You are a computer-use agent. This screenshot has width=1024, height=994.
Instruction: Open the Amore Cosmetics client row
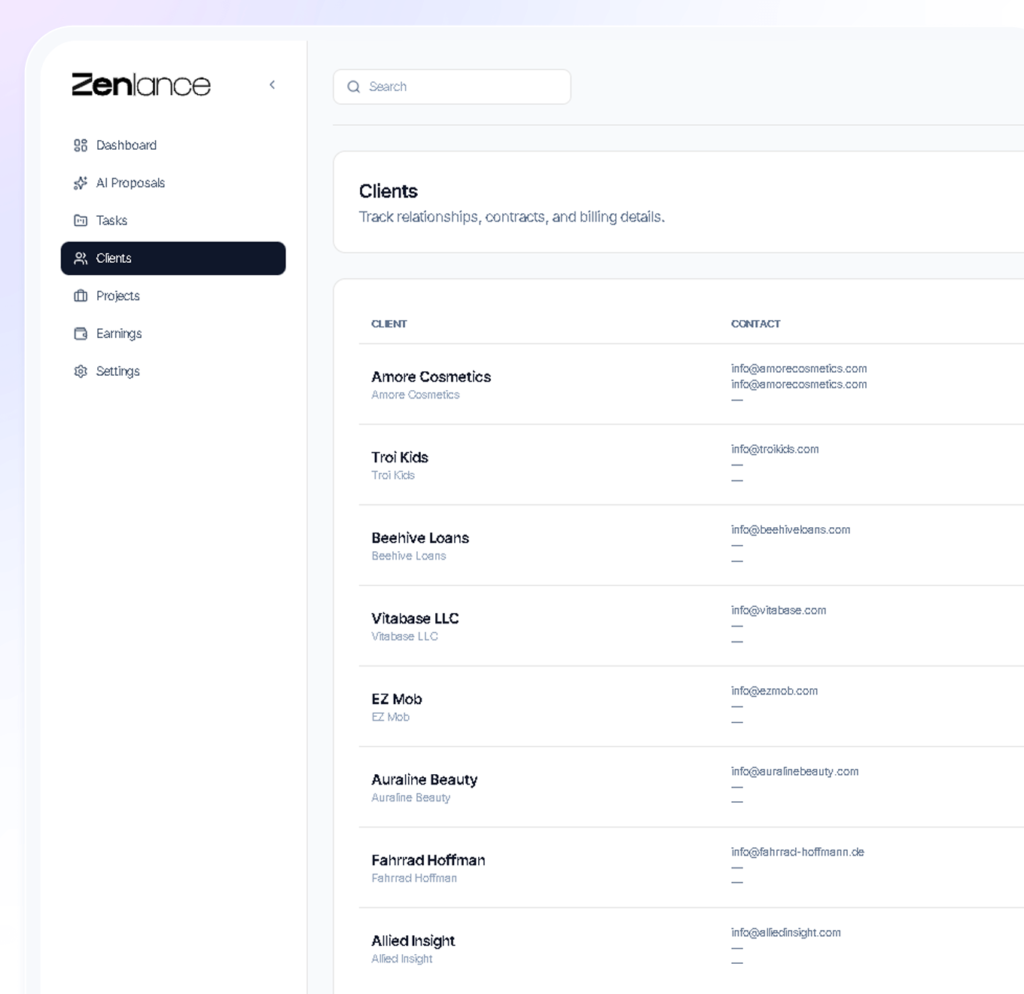coord(431,377)
